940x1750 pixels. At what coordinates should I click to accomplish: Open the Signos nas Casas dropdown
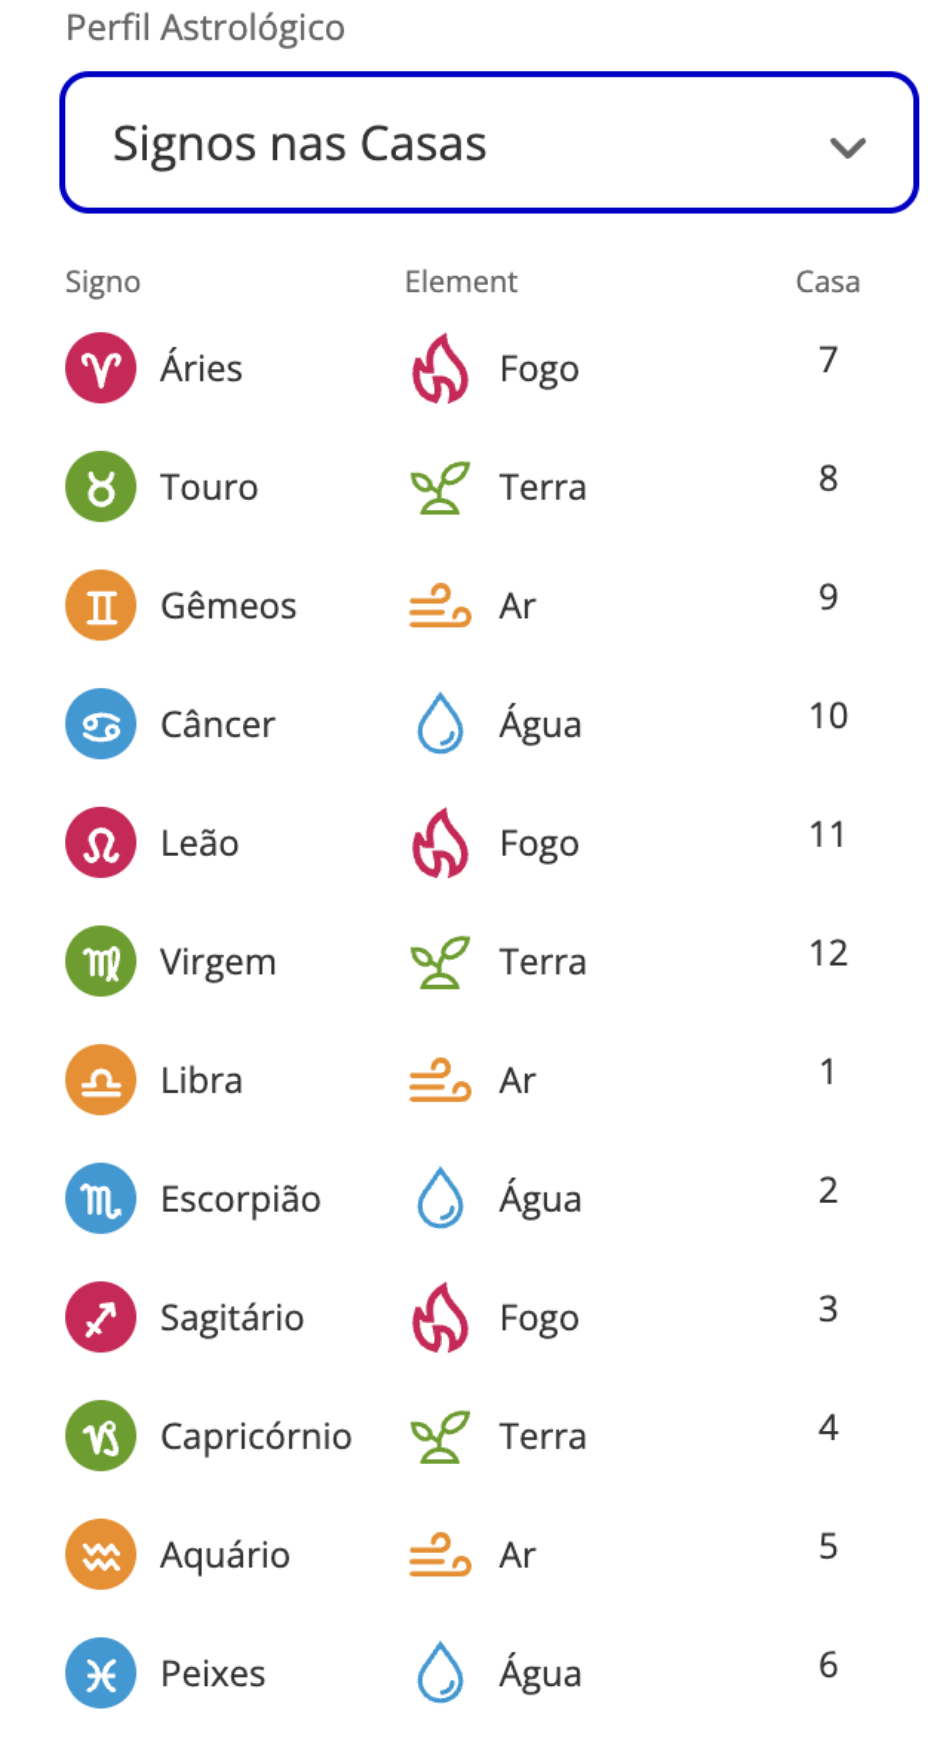coord(488,143)
